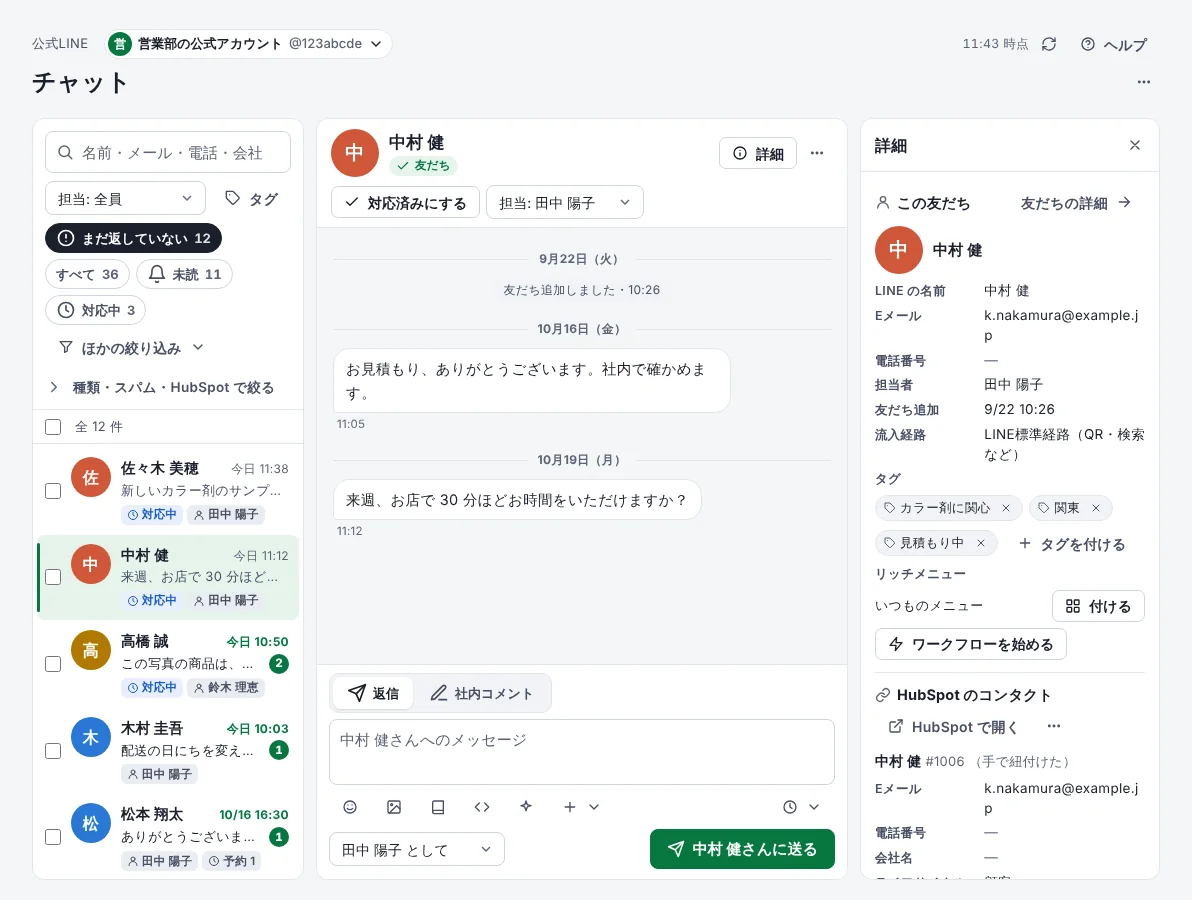Check the 高橋 誠 conversation checkbox
Image resolution: width=1192 pixels, height=900 pixels.
point(53,664)
